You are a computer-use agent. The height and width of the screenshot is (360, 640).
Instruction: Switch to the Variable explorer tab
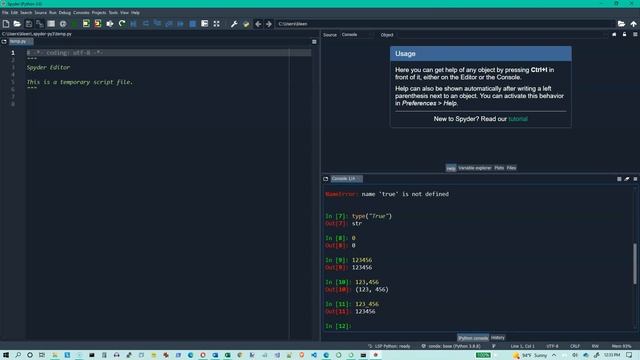tap(475, 168)
